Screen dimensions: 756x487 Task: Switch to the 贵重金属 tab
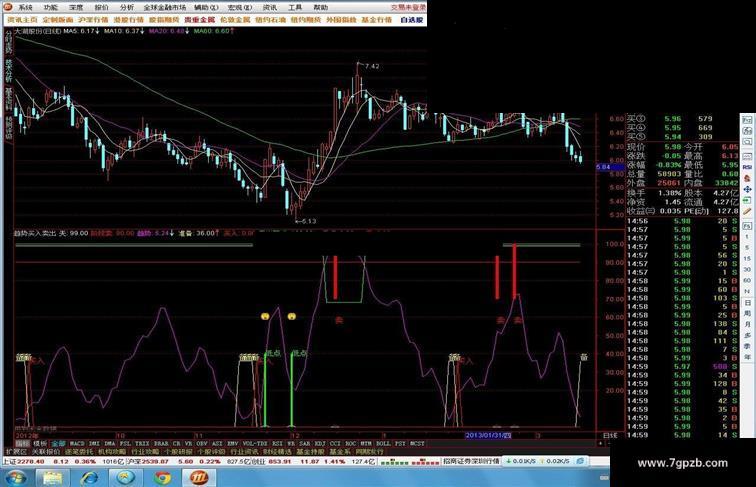pos(200,20)
